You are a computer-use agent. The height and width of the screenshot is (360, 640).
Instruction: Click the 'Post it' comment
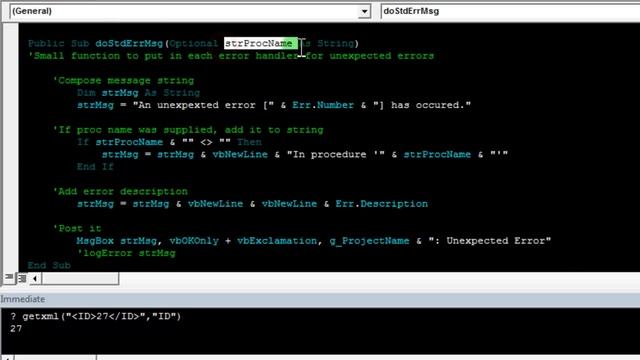(77, 229)
